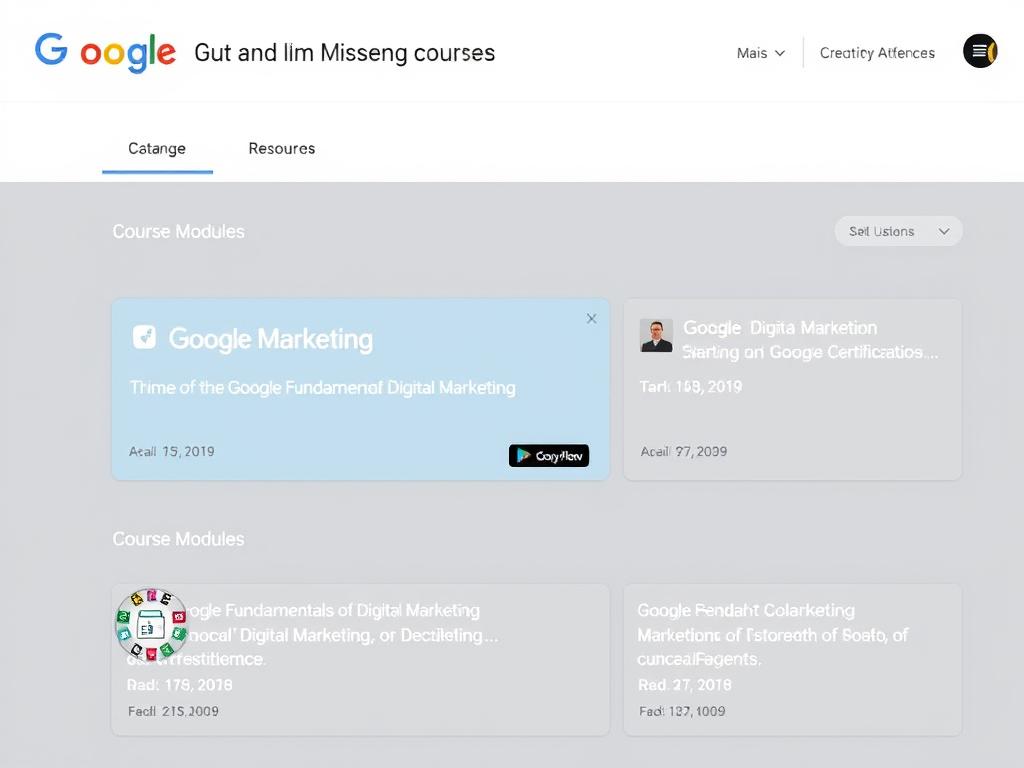
Task: Switch to the Catange tab
Action: tap(157, 148)
